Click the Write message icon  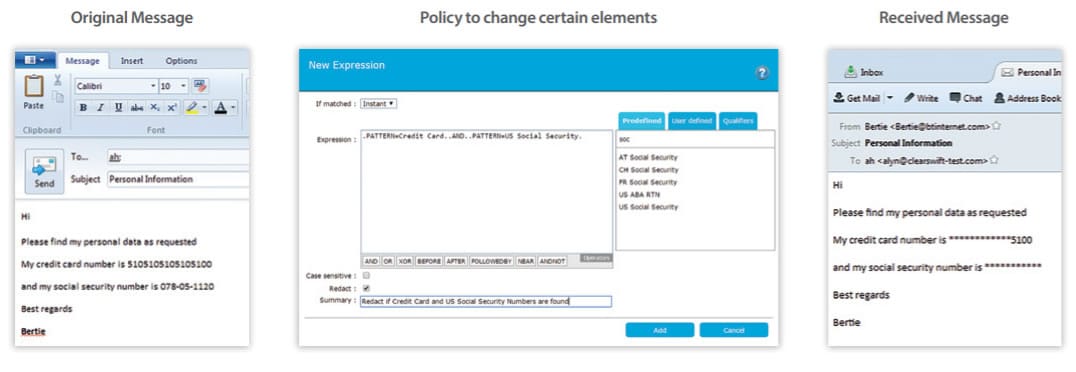coord(909,98)
